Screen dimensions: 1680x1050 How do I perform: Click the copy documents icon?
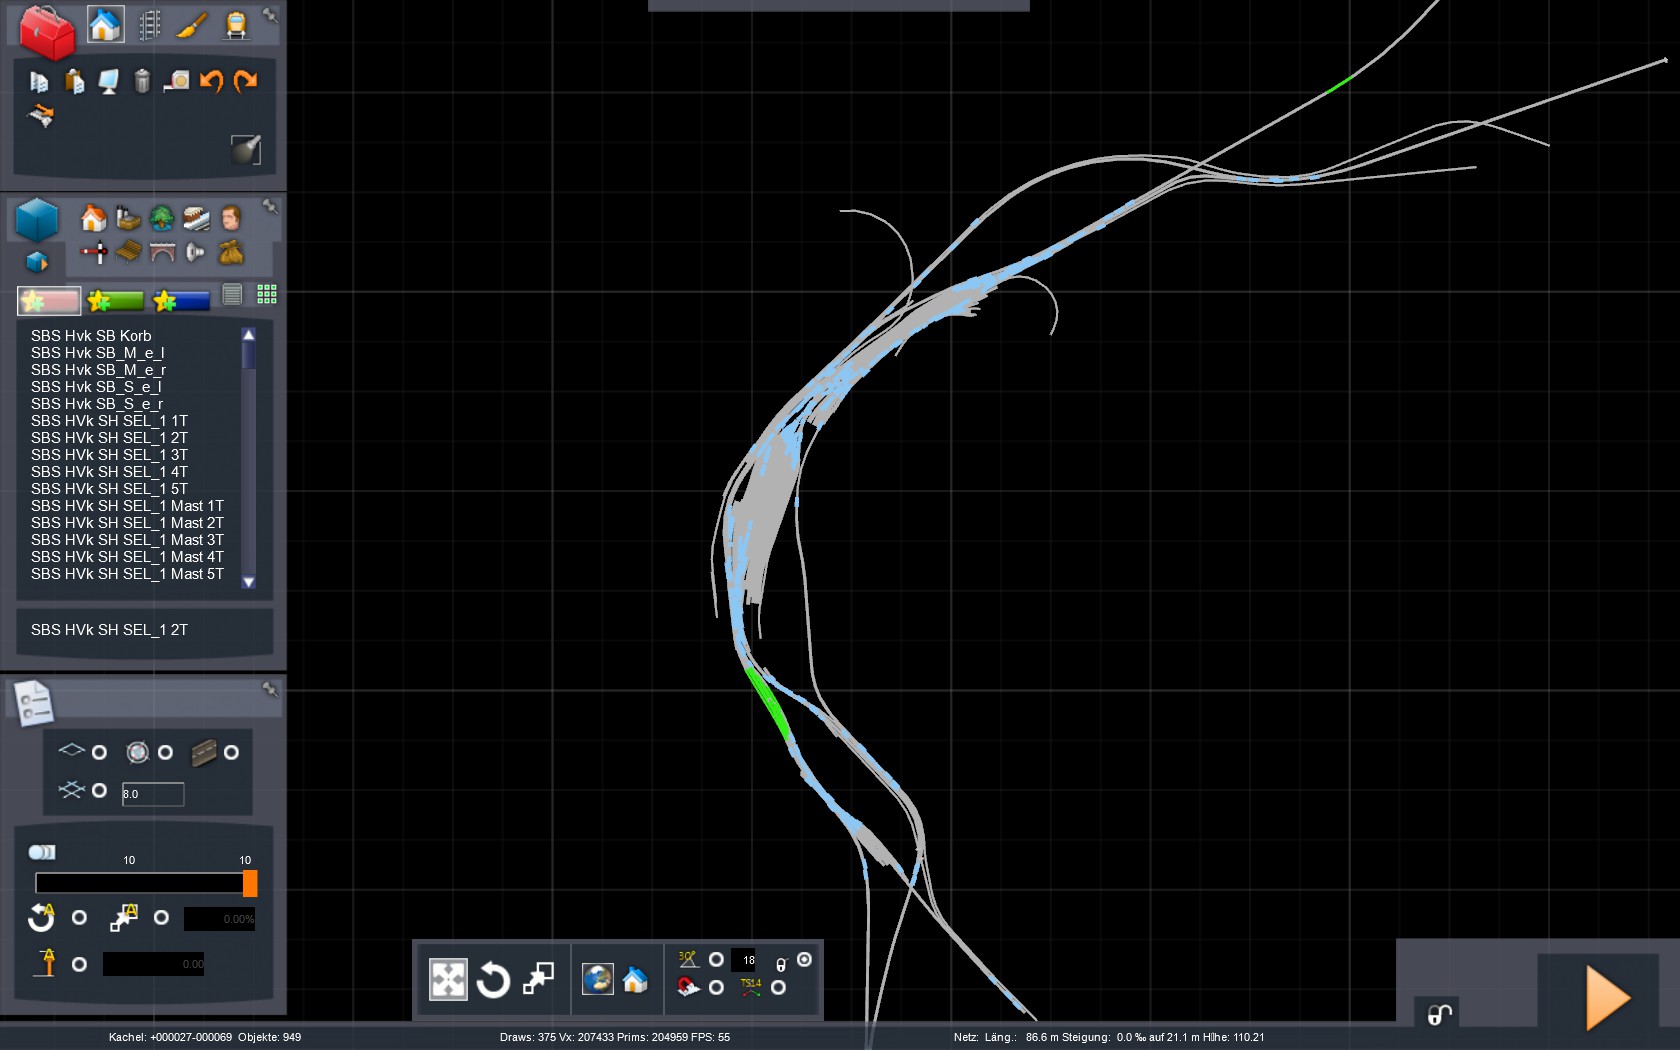pyautogui.click(x=40, y=81)
